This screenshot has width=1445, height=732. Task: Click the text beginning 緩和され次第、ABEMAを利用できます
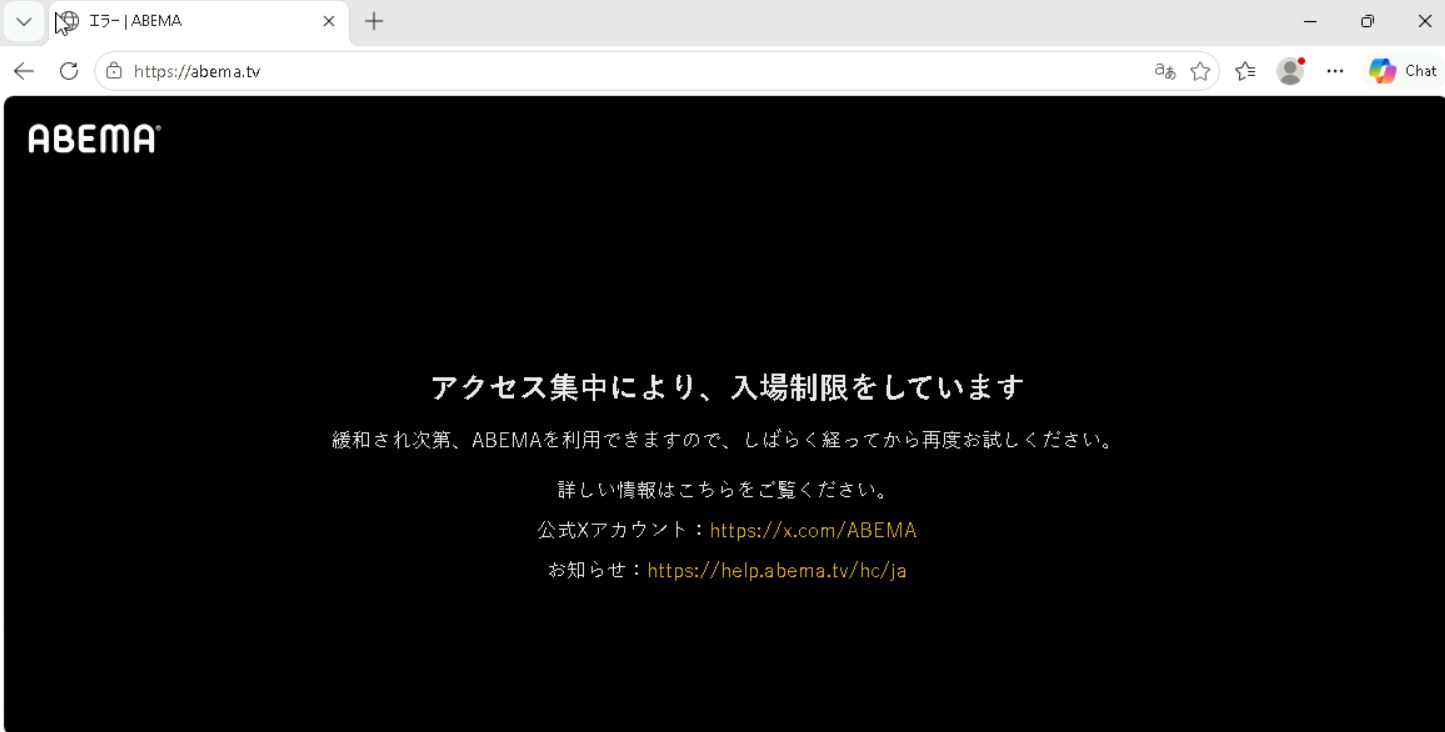point(724,440)
